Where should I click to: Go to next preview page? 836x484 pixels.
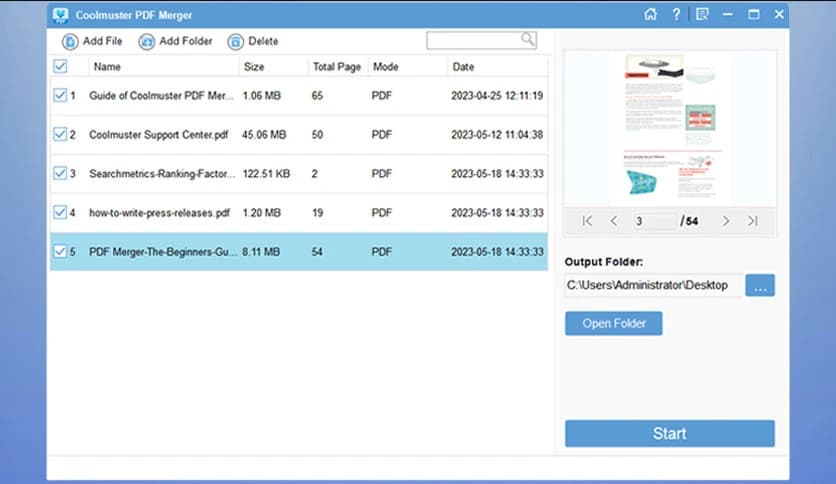click(725, 221)
